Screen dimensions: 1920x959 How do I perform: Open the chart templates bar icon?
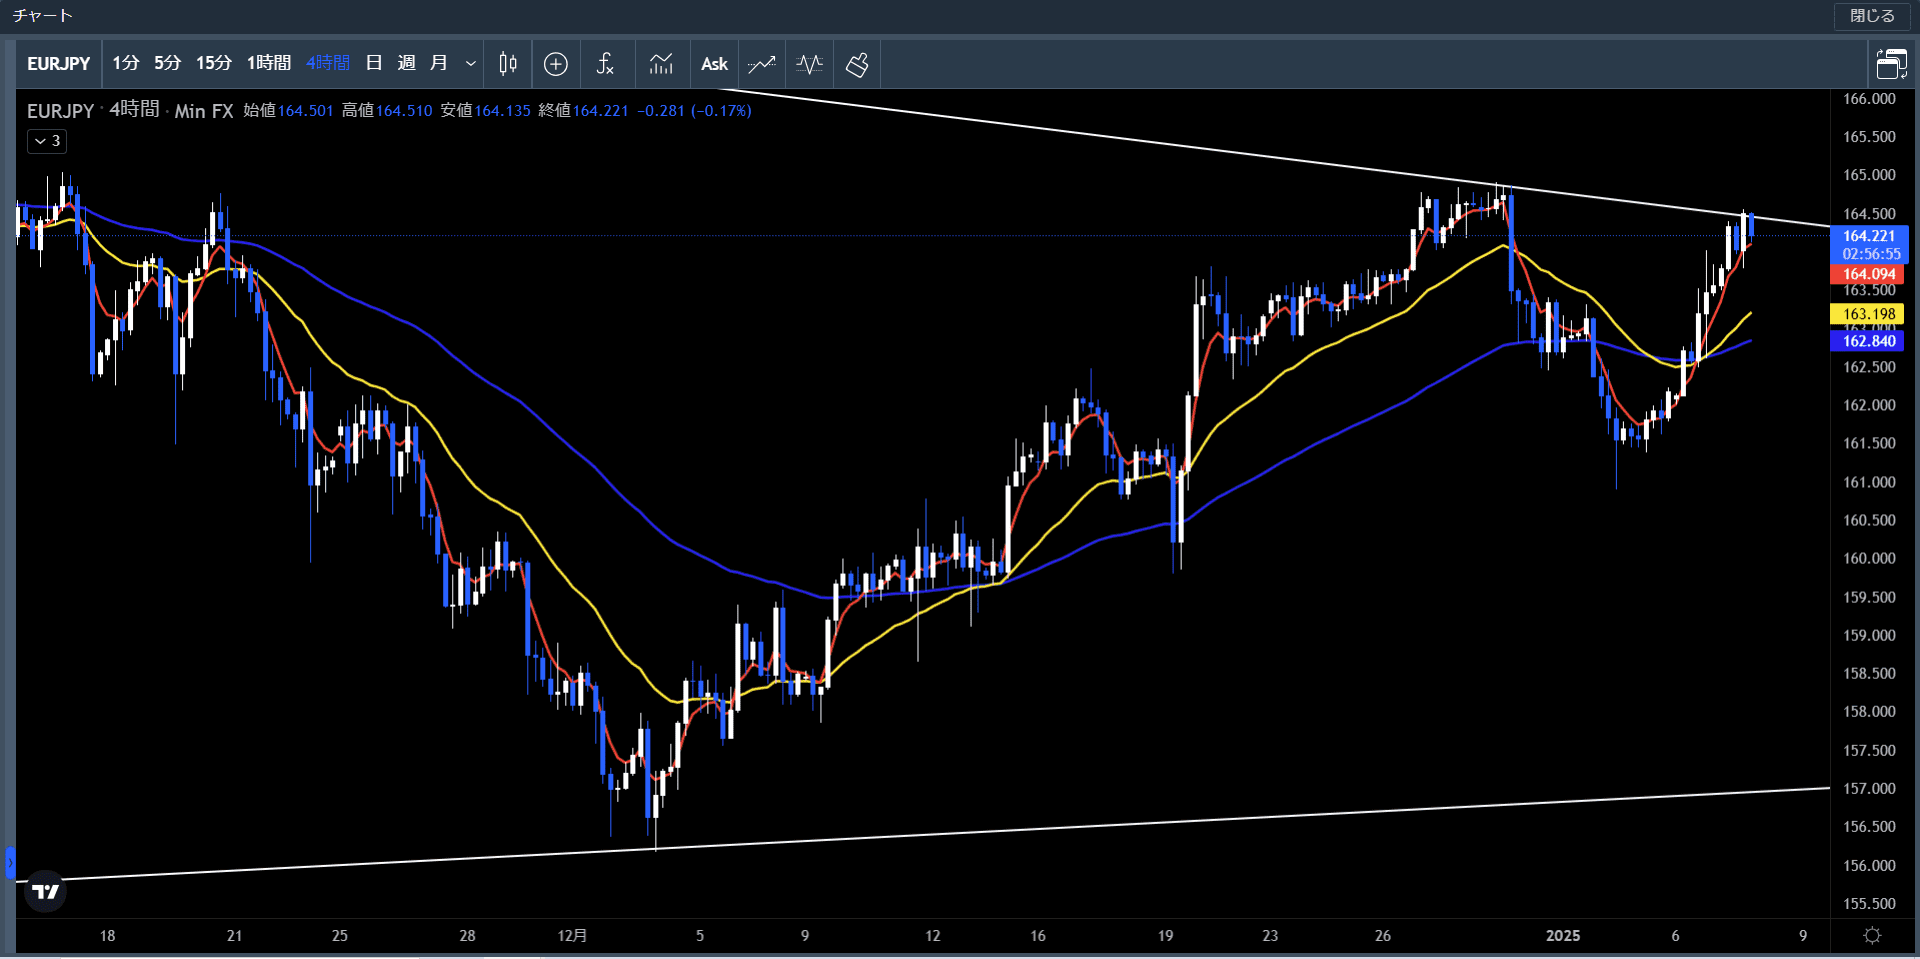661,64
